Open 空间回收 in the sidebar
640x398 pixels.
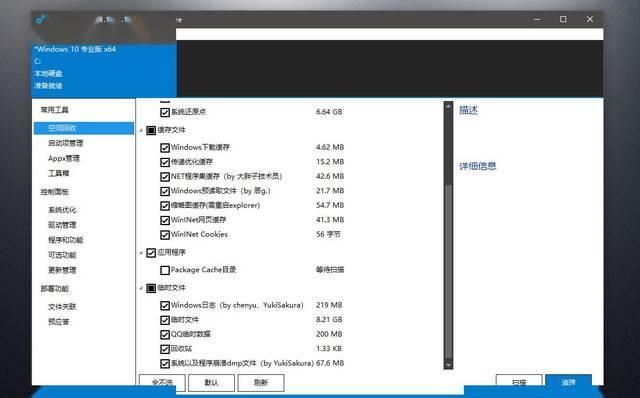[84, 128]
